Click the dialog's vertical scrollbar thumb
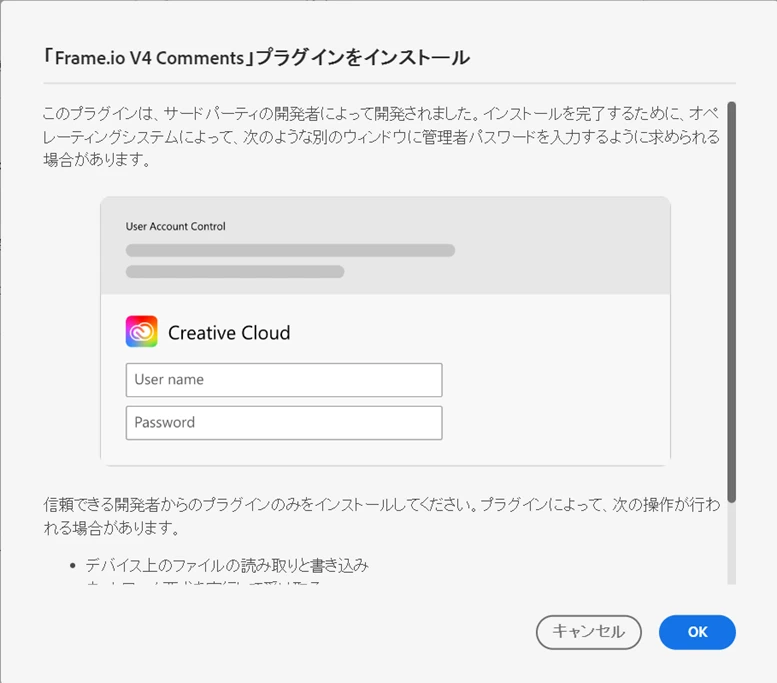This screenshot has width=777, height=683. point(731,302)
